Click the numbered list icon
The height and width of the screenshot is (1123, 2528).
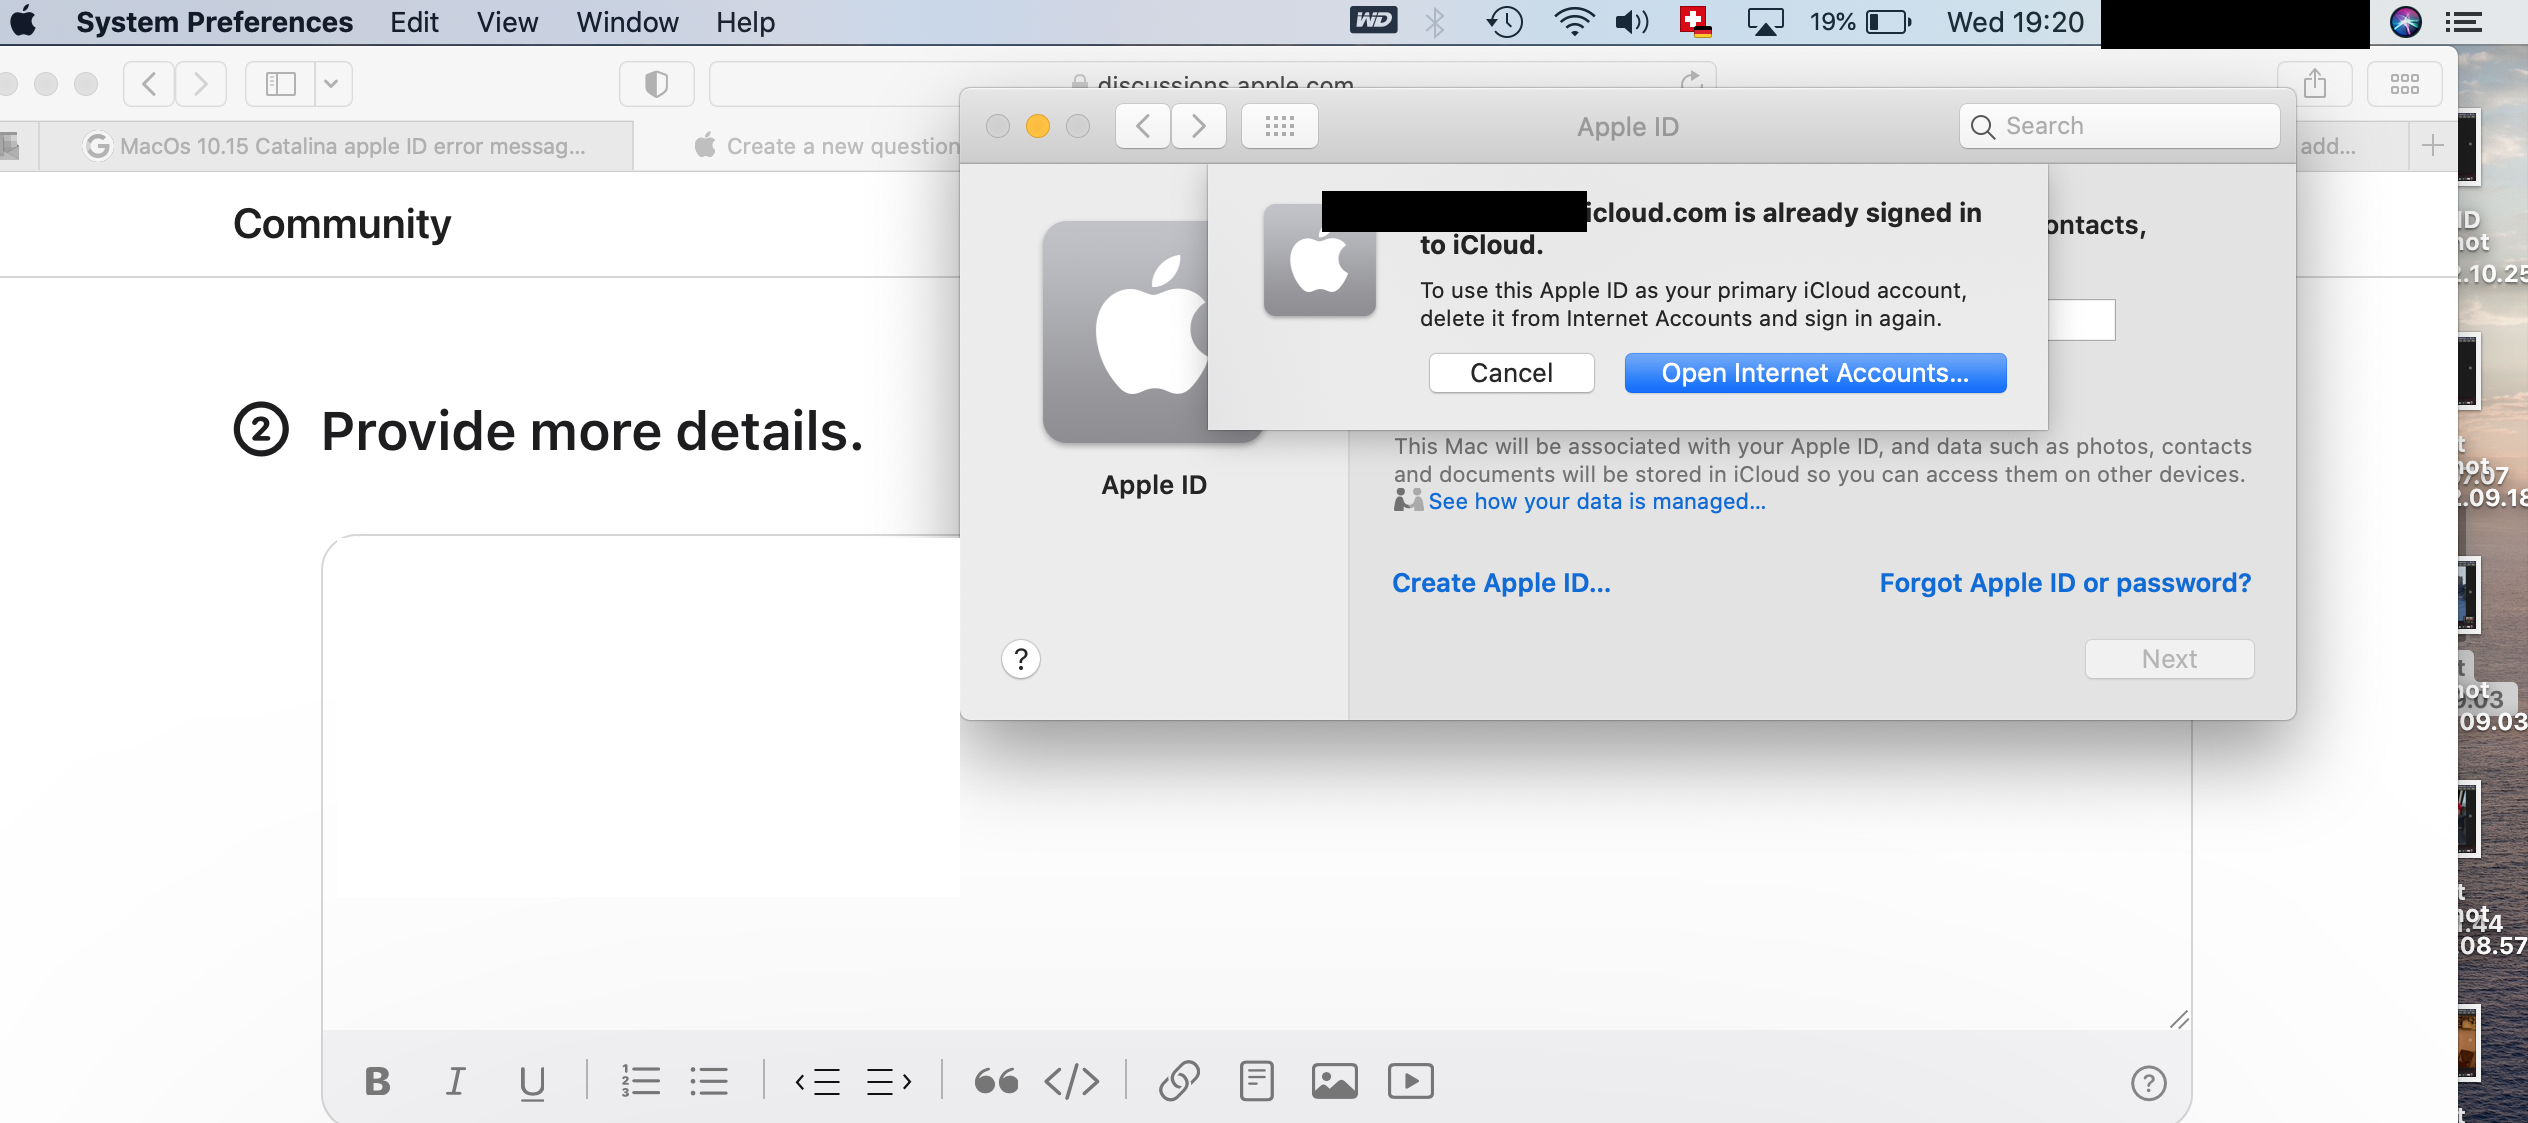coord(640,1081)
